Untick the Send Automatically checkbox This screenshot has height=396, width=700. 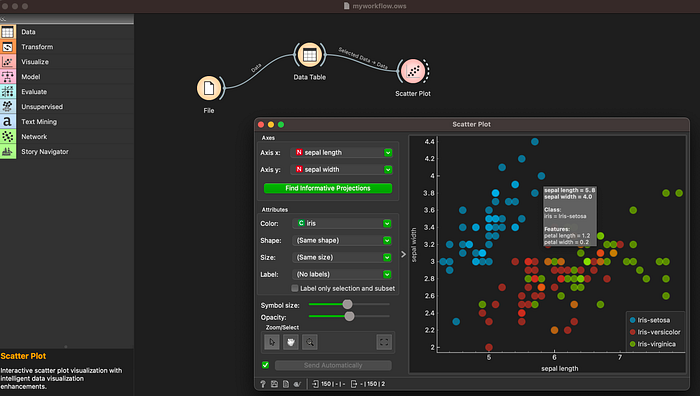(x=265, y=365)
